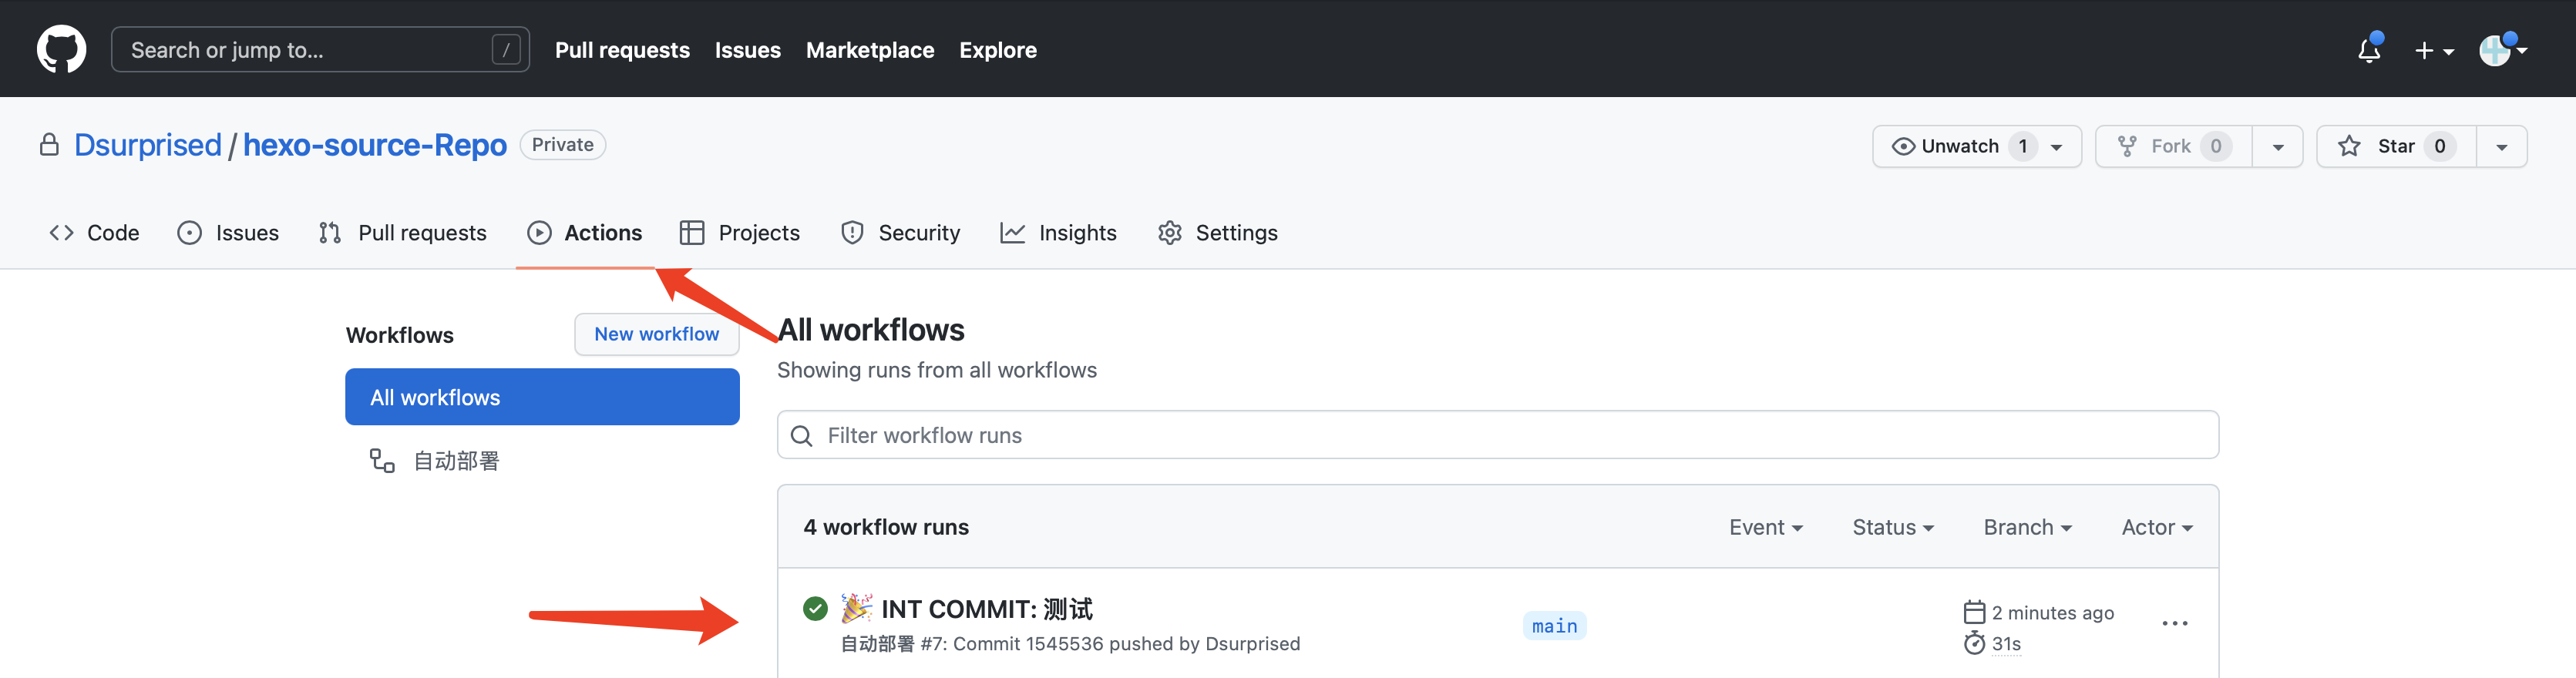Switch to the Insights tab
This screenshot has height=678, width=2576.
(x=1058, y=233)
